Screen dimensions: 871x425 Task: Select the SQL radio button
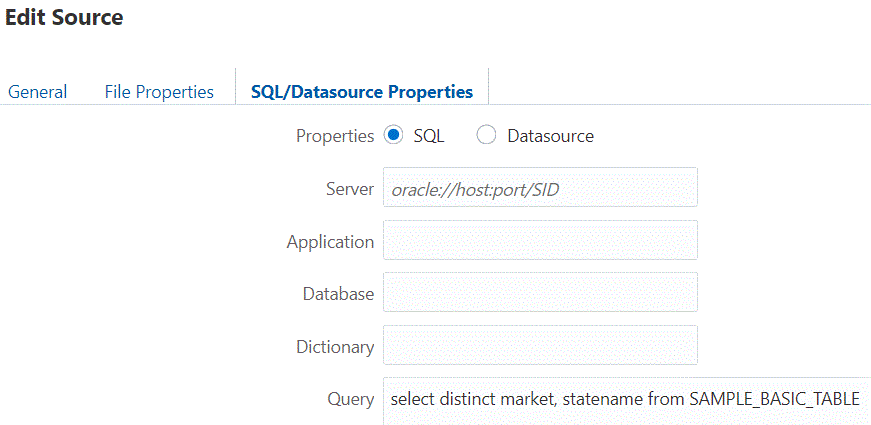coord(393,136)
